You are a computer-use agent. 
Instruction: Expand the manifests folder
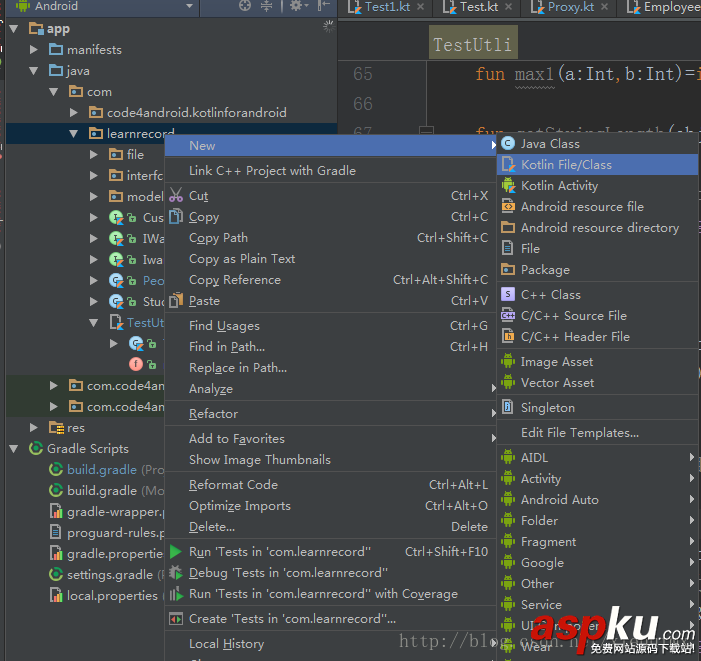click(x=34, y=49)
